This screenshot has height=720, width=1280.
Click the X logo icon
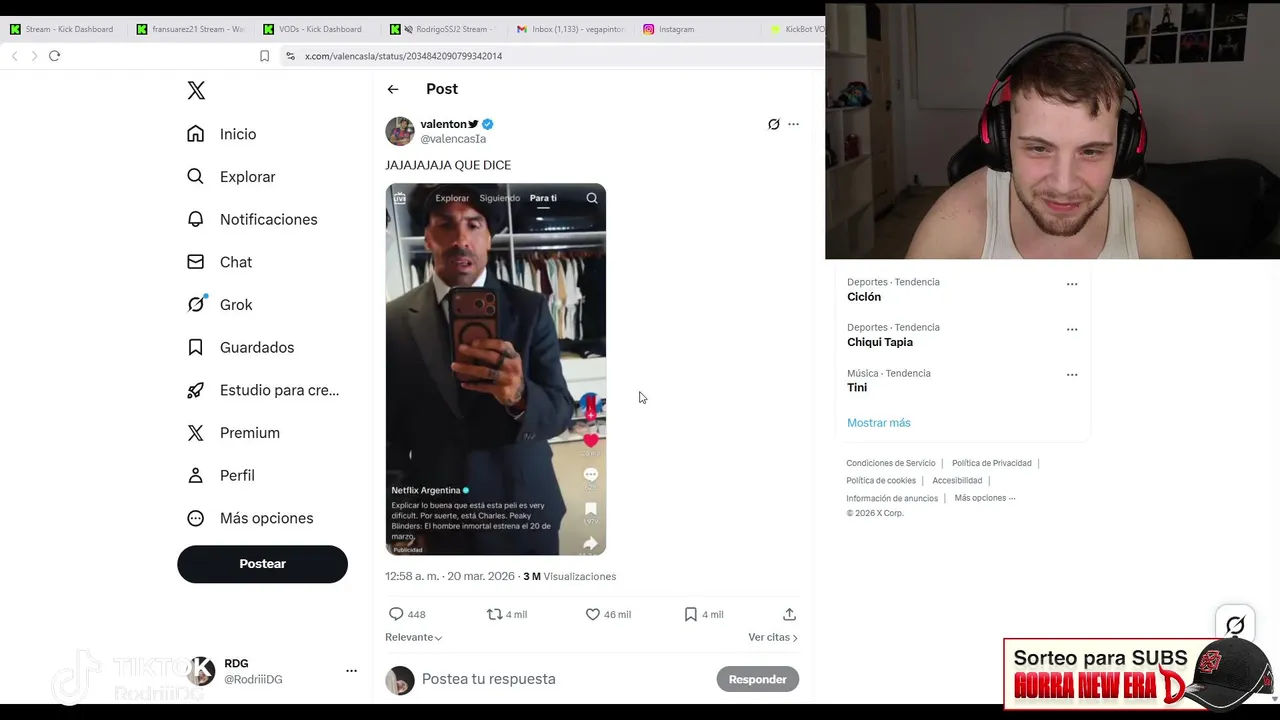(196, 91)
